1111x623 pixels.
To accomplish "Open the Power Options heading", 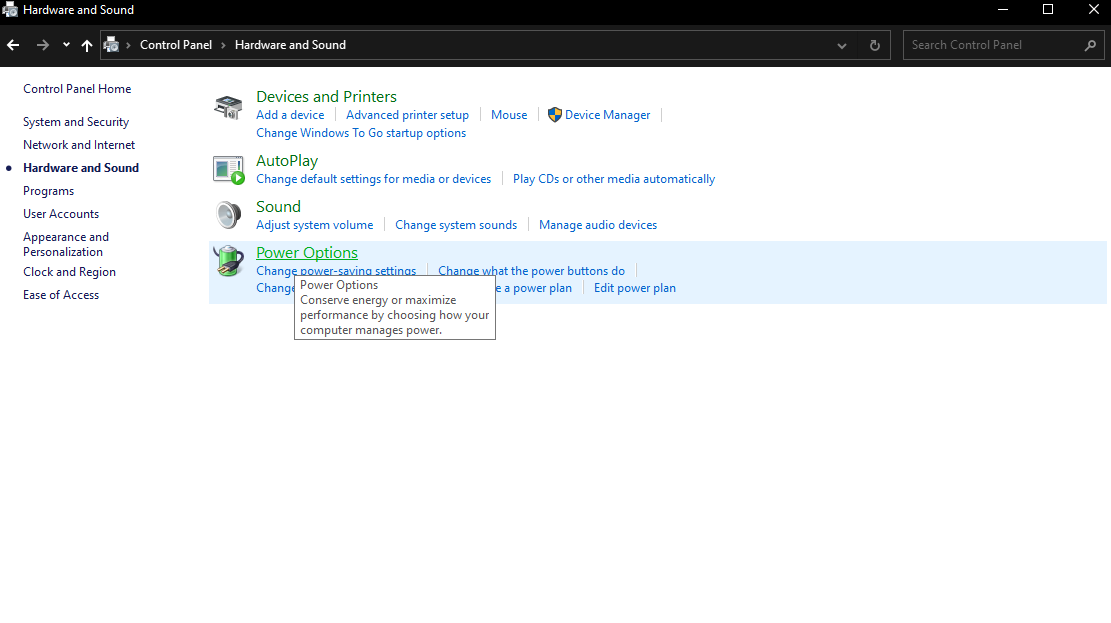I will 307,253.
